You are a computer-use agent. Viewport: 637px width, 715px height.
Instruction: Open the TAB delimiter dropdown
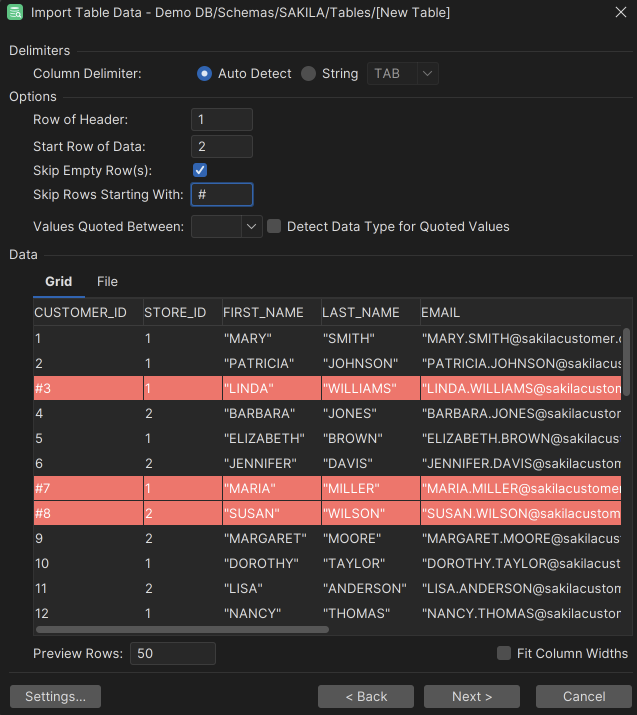pos(404,74)
